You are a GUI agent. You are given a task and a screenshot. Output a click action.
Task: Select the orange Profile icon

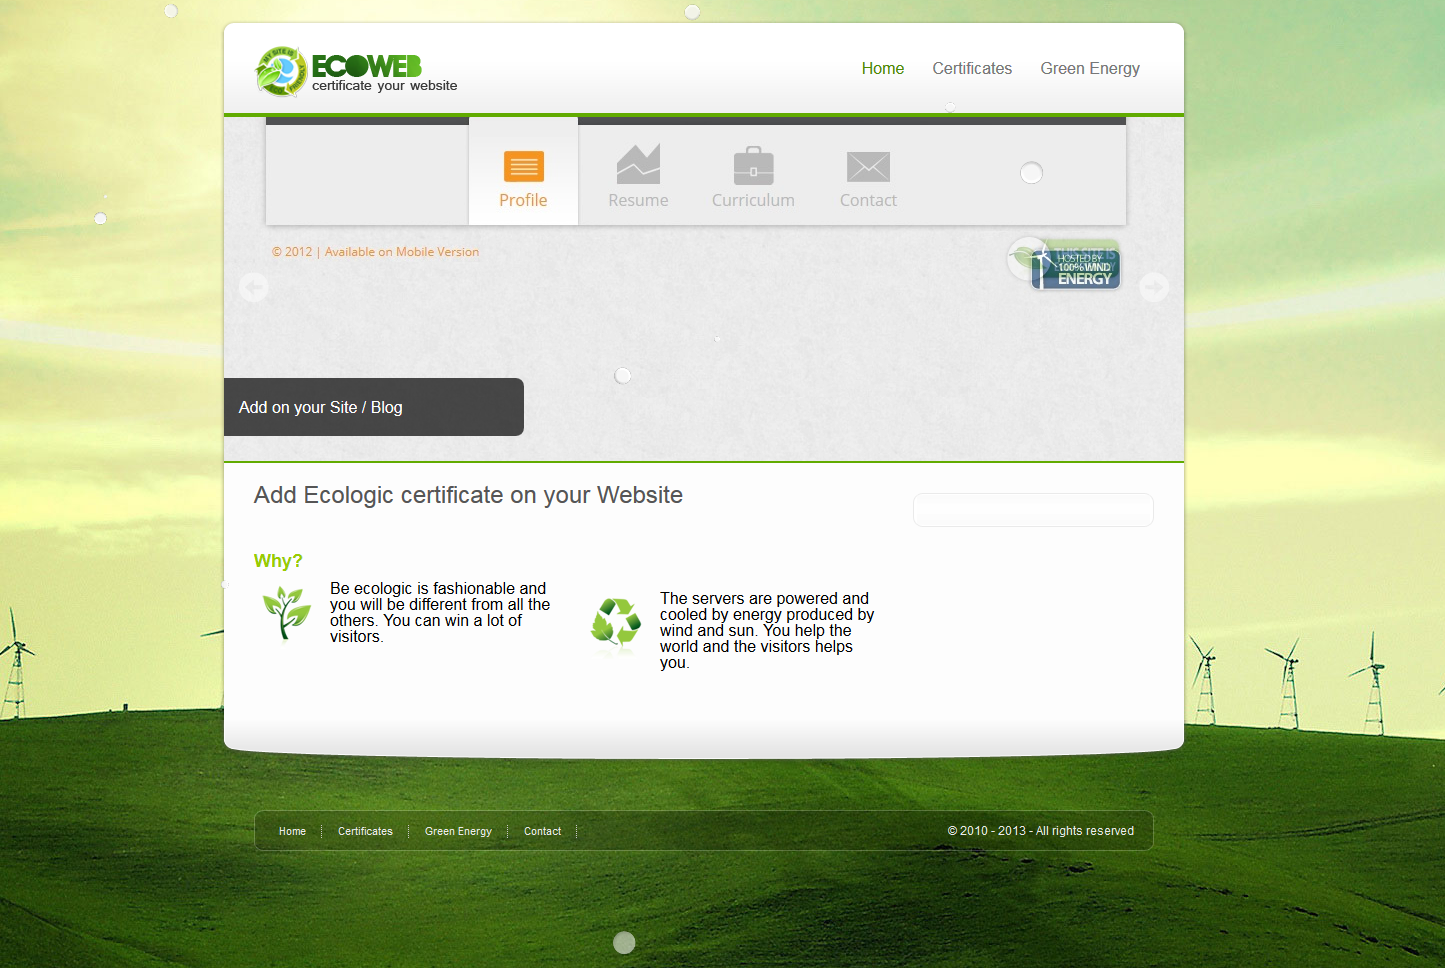(523, 166)
